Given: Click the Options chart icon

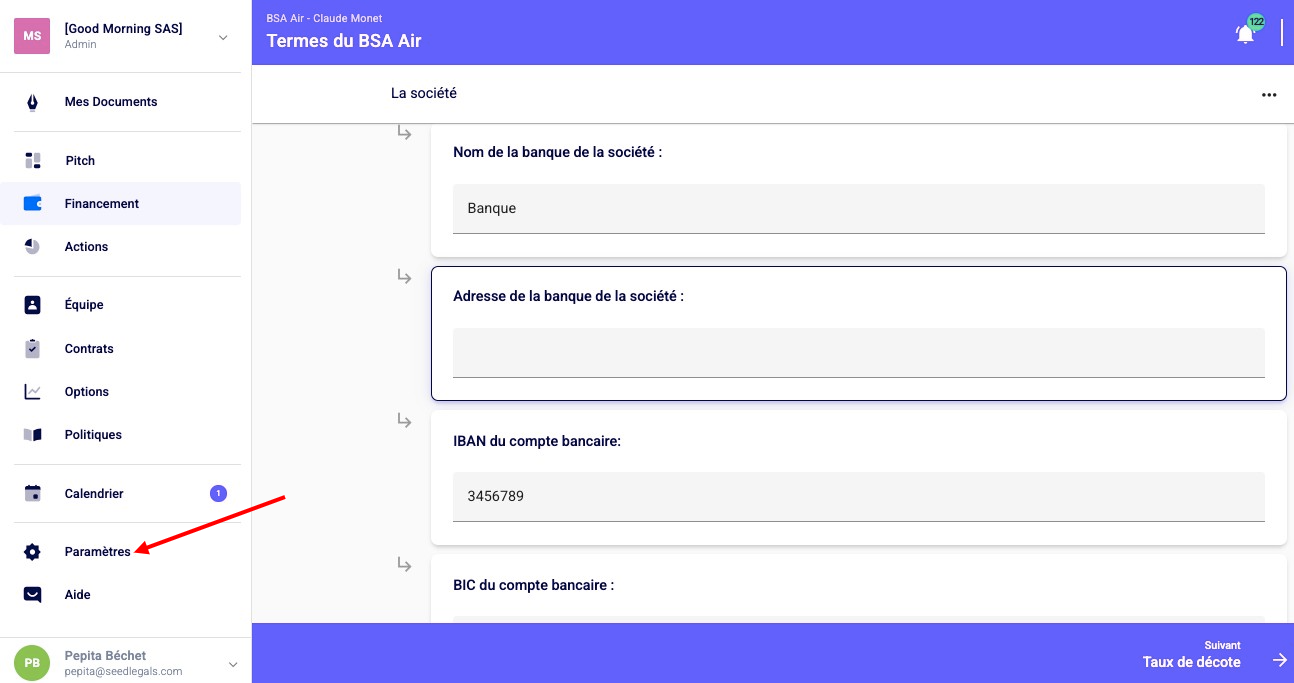Looking at the screenshot, I should pos(33,391).
